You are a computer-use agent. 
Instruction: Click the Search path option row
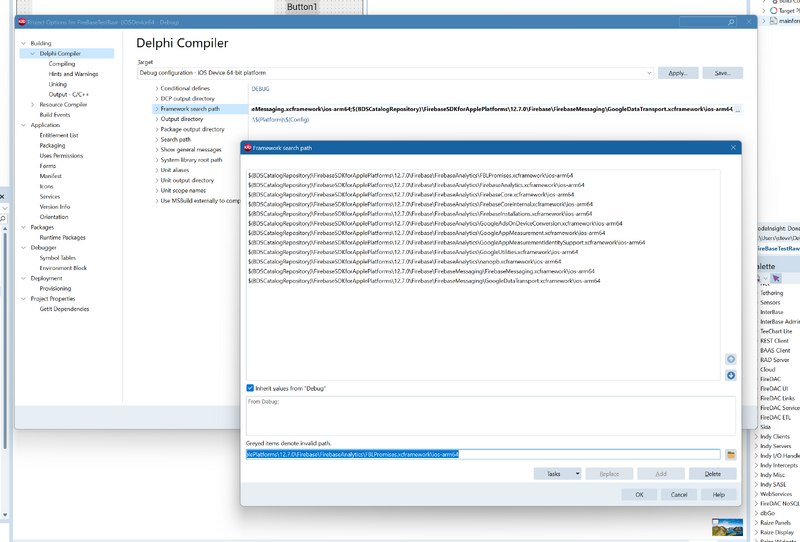(x=176, y=139)
